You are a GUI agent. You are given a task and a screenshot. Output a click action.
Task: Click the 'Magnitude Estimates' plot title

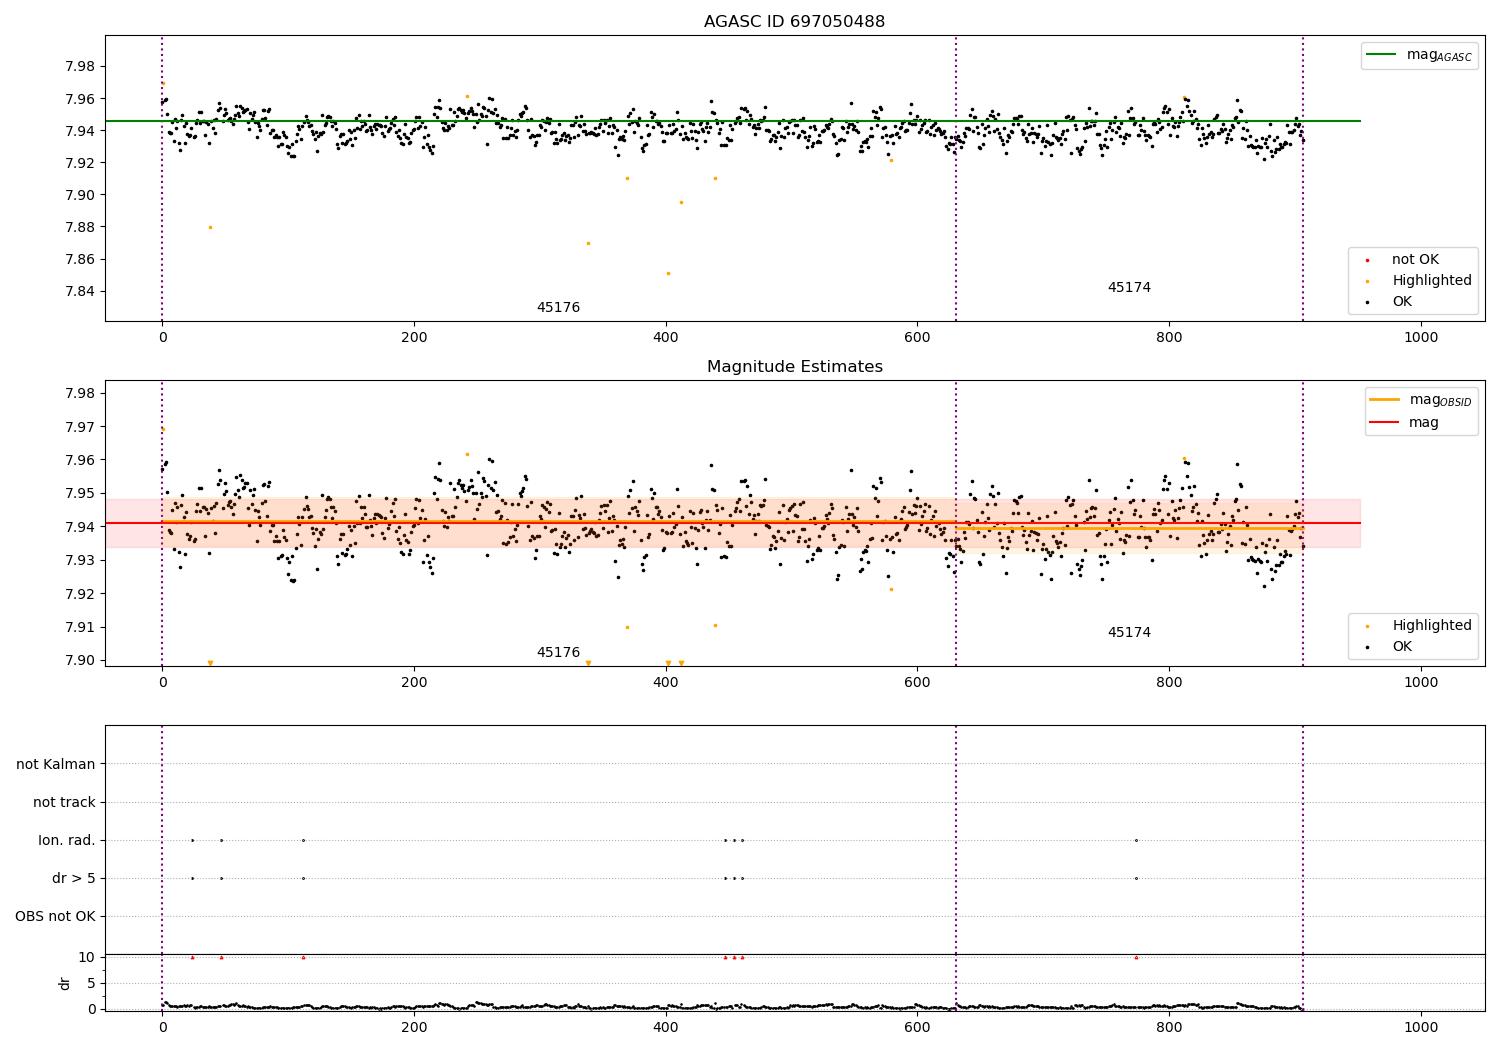[x=794, y=367]
